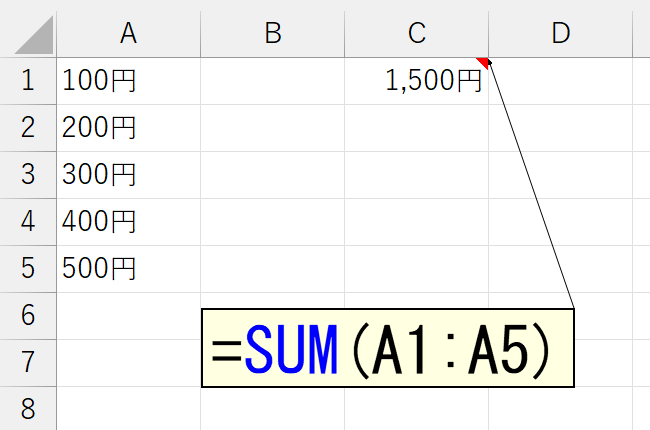650x430 pixels.
Task: Select column C header
Action: (417, 34)
